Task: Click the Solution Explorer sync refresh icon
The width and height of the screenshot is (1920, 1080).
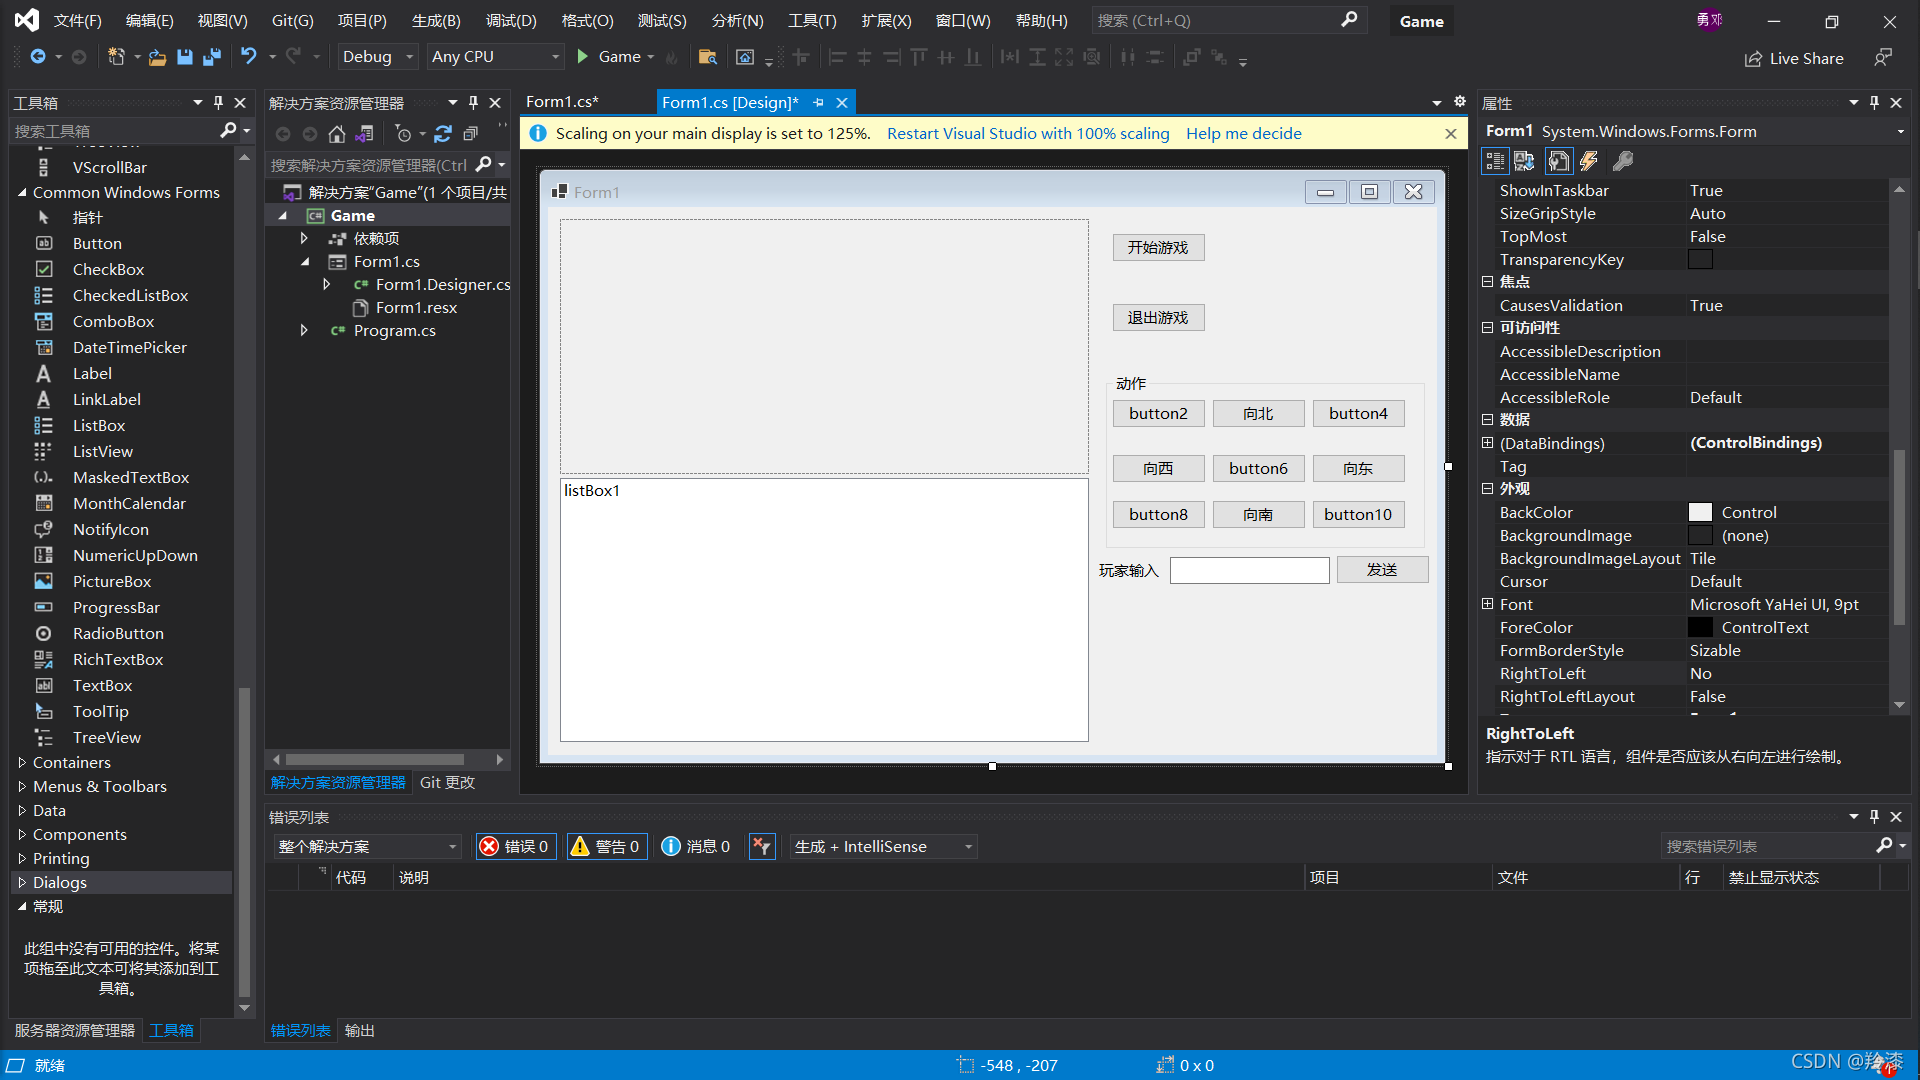Action: pos(443,134)
